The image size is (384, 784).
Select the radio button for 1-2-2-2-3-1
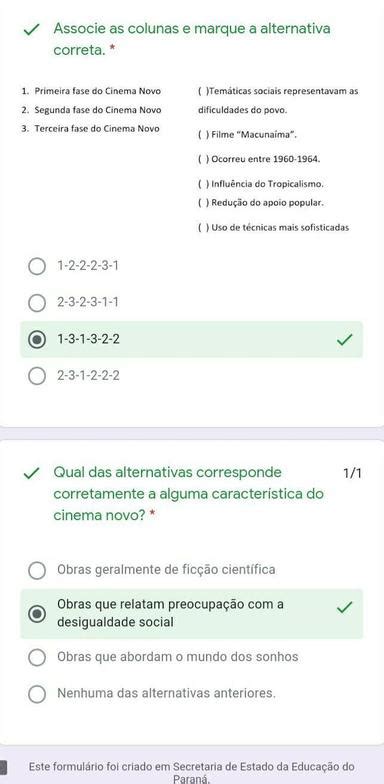pyautogui.click(x=37, y=266)
